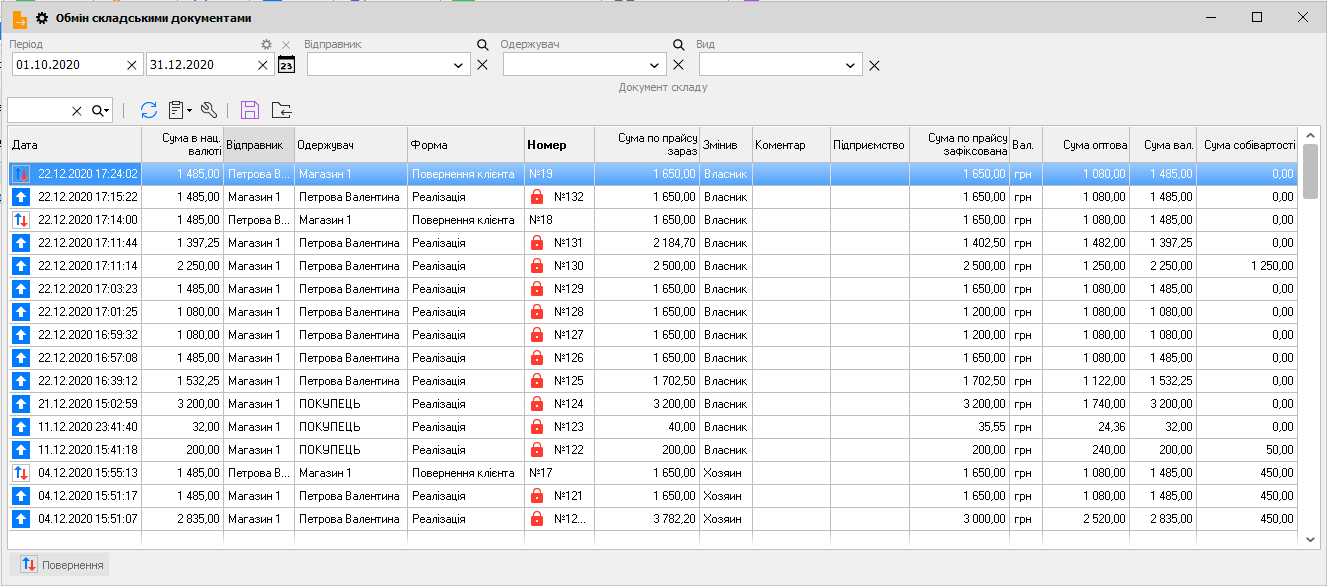This screenshot has height=586, width=1327.
Task: Click the end date field 31.12.2020
Action: [200, 65]
